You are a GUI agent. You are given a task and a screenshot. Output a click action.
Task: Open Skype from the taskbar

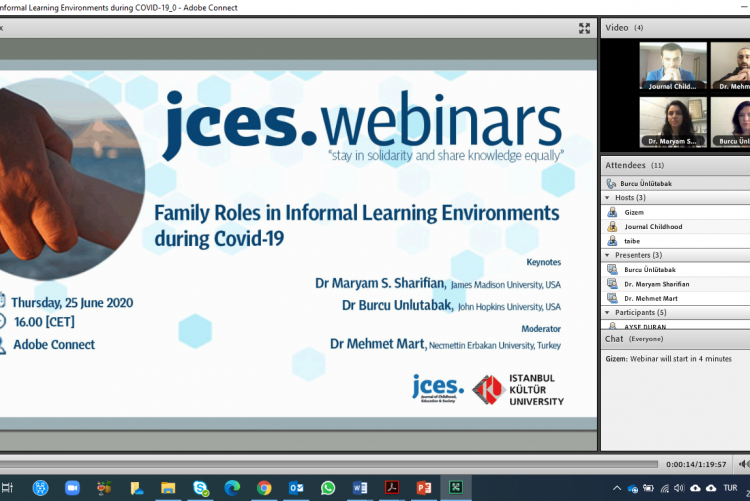point(200,488)
